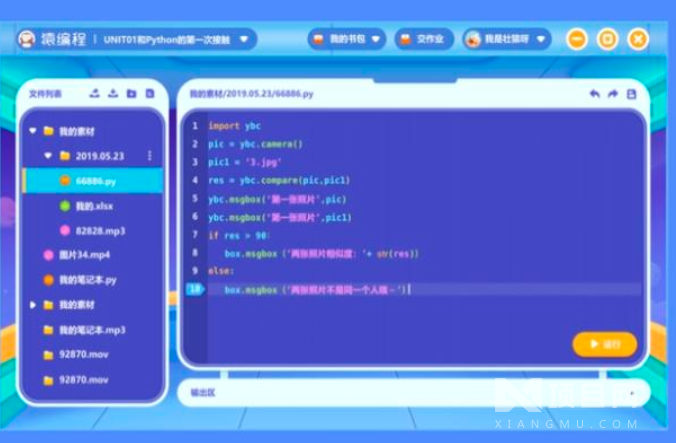The image size is (676, 443).
Task: Click the download icon in file list header
Action: pos(113,94)
